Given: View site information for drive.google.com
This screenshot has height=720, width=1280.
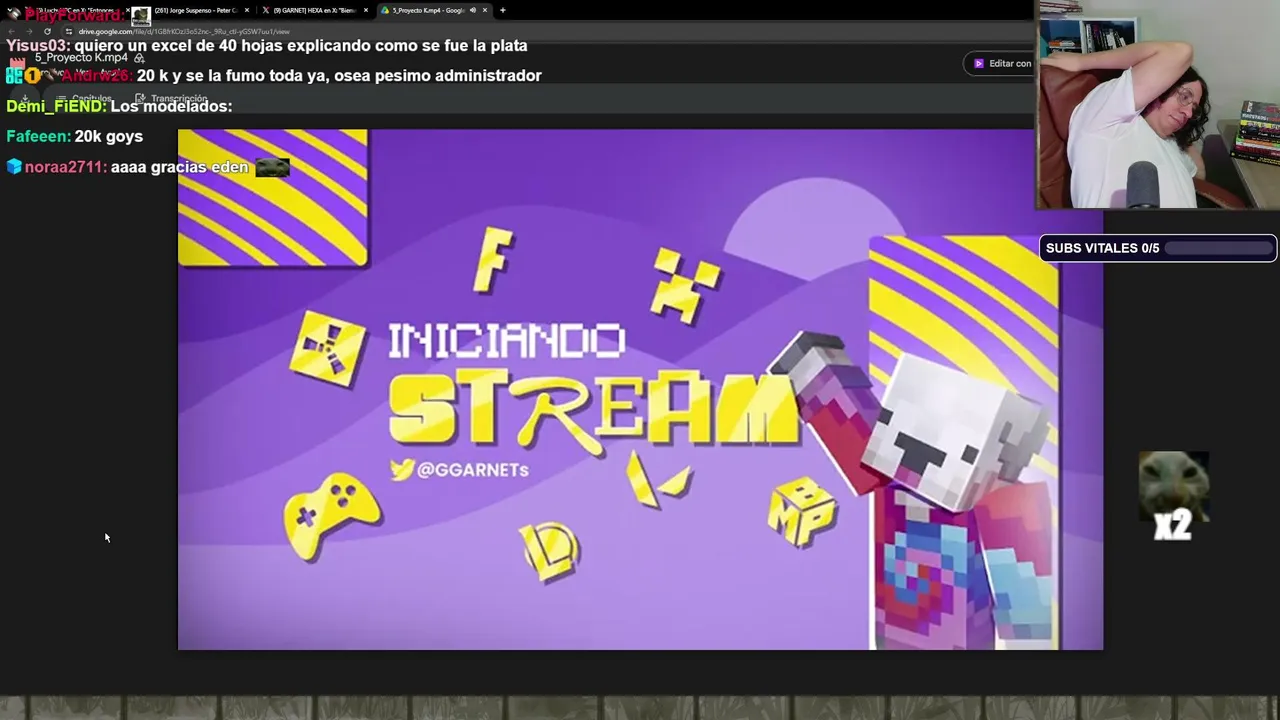Looking at the screenshot, I should pyautogui.click(x=68, y=31).
